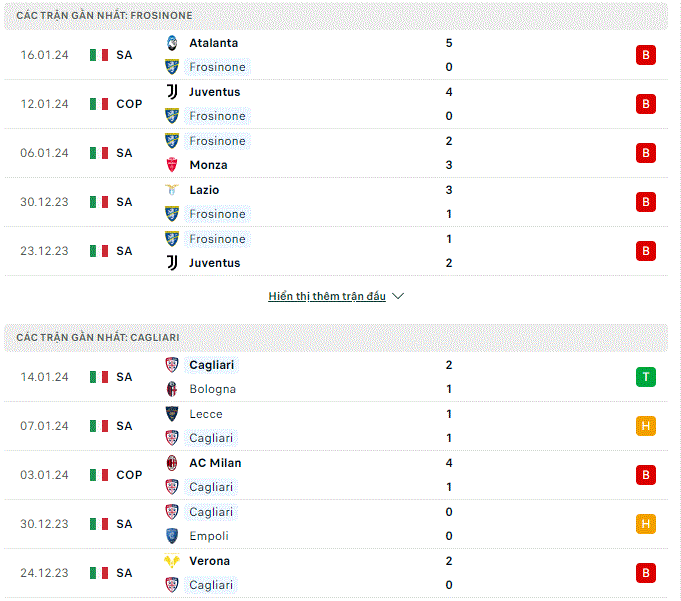681x601 pixels.
Task: Click the green T result badge
Action: click(646, 377)
